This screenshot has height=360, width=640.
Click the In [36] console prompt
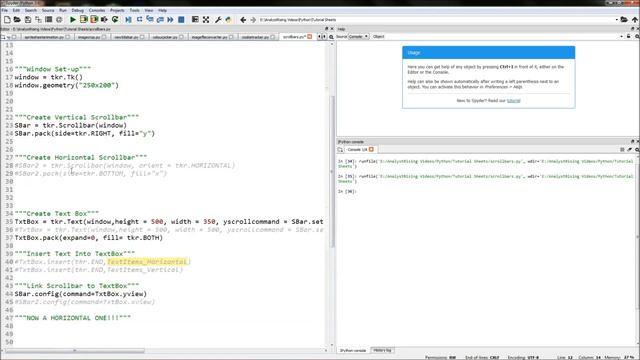[347, 191]
